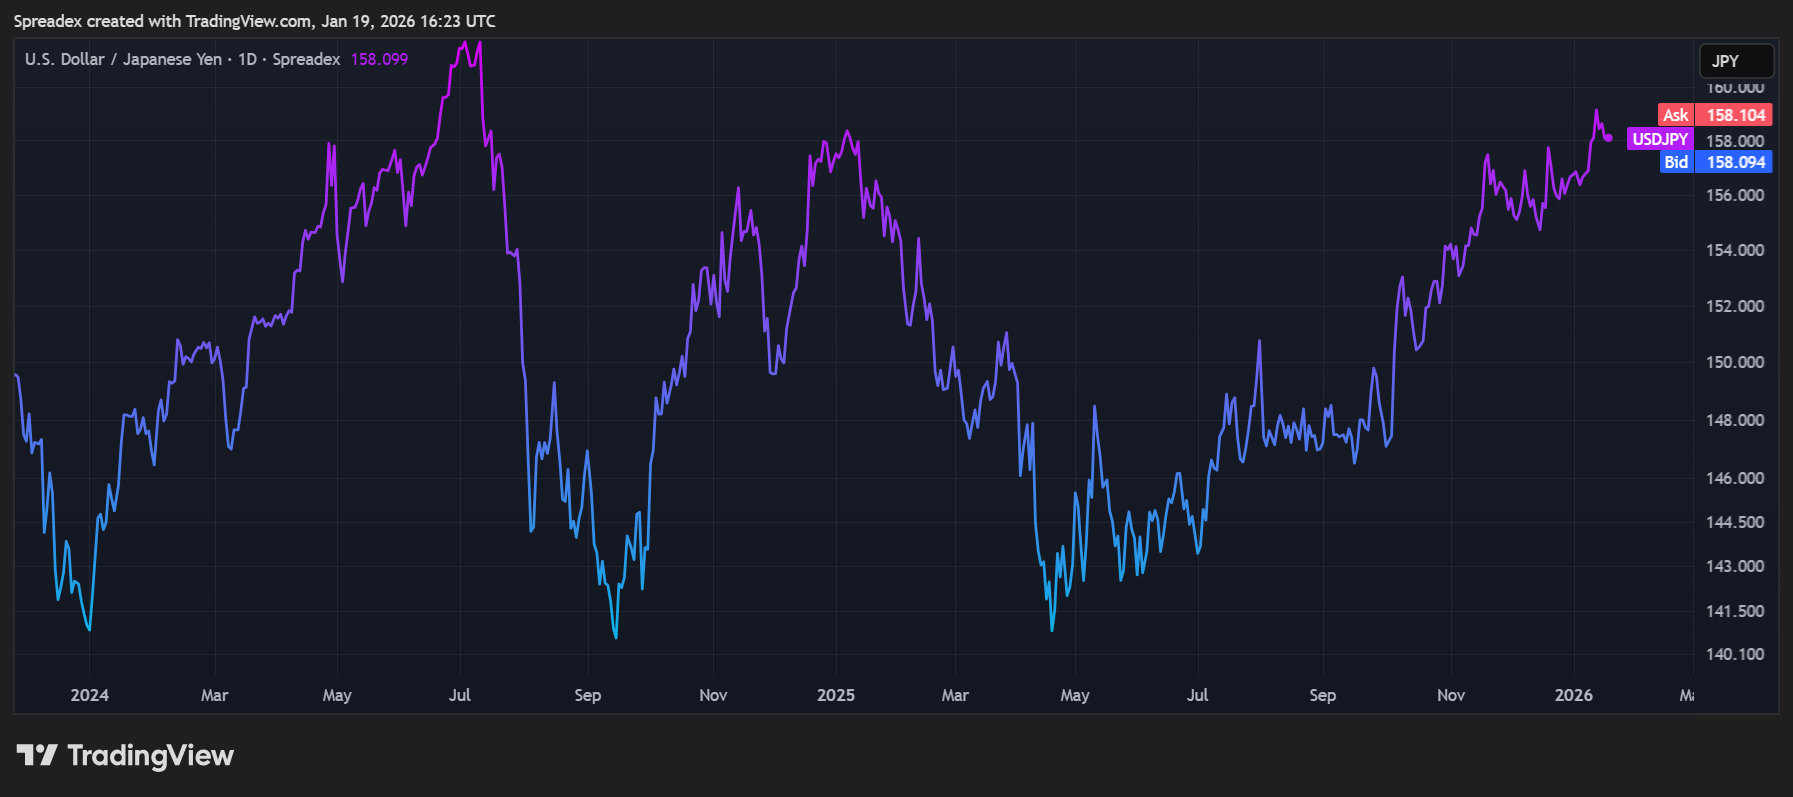Click the last price dot on chart line

point(1608,138)
